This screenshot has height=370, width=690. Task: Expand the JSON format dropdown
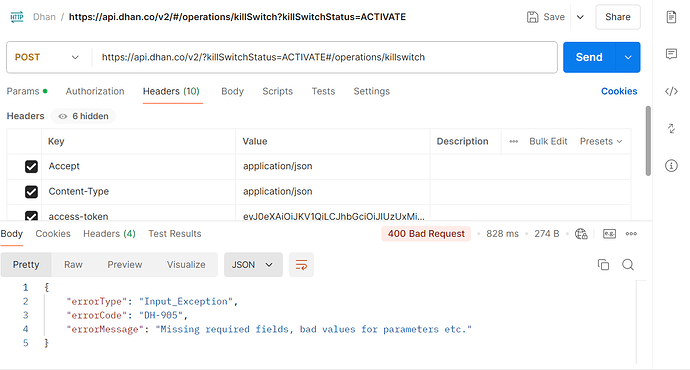coord(253,265)
